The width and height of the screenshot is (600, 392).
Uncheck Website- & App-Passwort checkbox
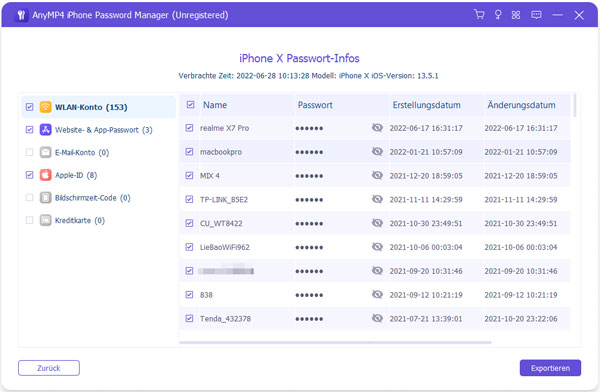pyautogui.click(x=29, y=130)
